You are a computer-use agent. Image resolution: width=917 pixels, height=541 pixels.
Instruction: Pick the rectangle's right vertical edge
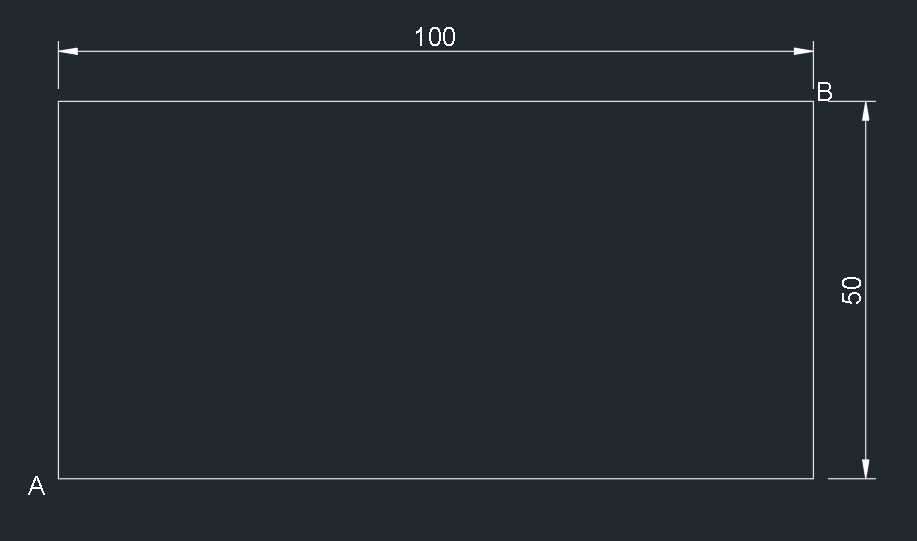813,290
